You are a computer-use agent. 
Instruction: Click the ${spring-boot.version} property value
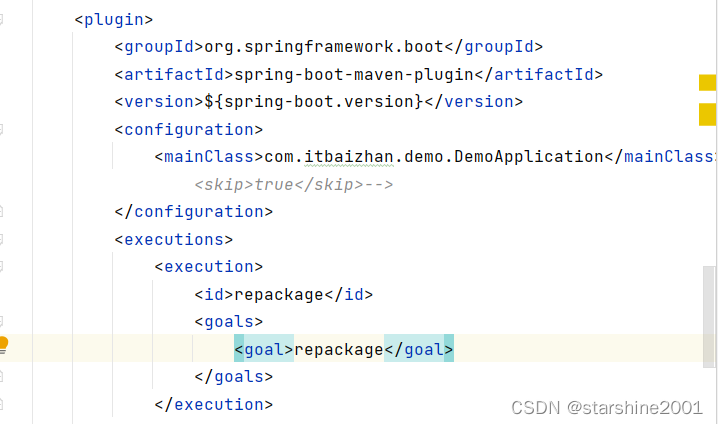point(314,102)
